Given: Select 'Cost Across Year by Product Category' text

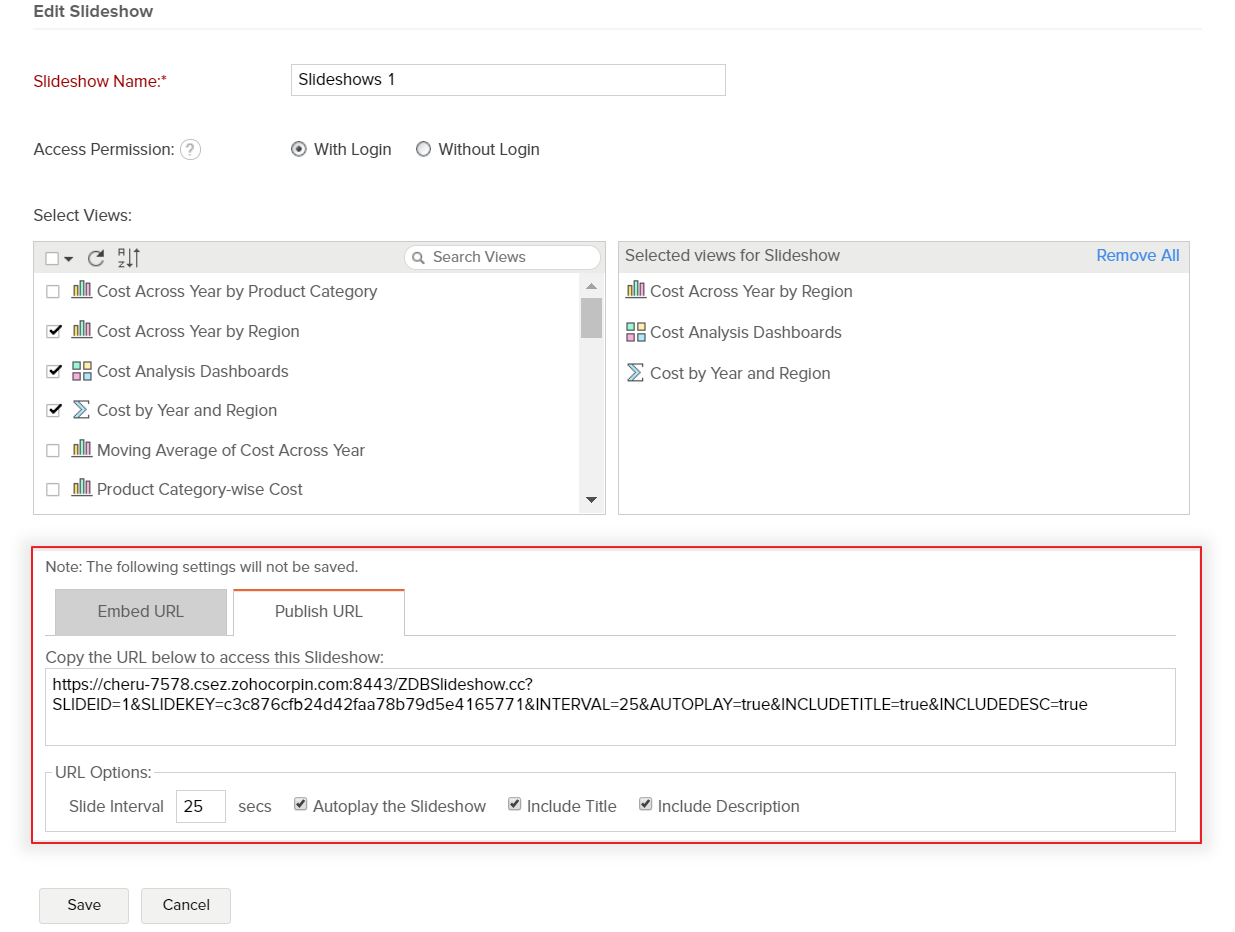Looking at the screenshot, I should click(x=237, y=291).
